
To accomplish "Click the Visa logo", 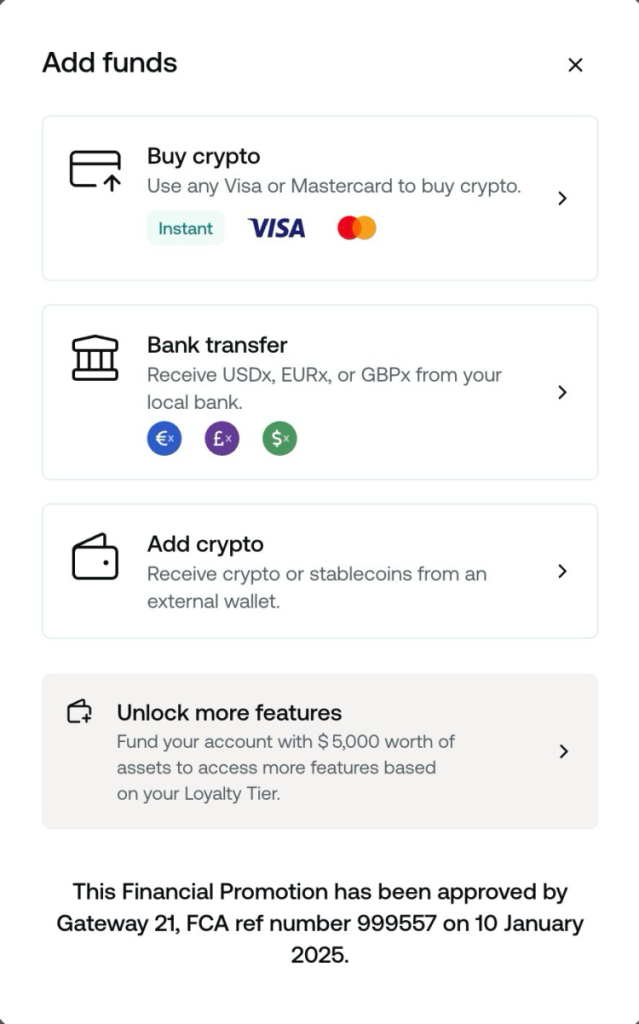I will point(277,228).
